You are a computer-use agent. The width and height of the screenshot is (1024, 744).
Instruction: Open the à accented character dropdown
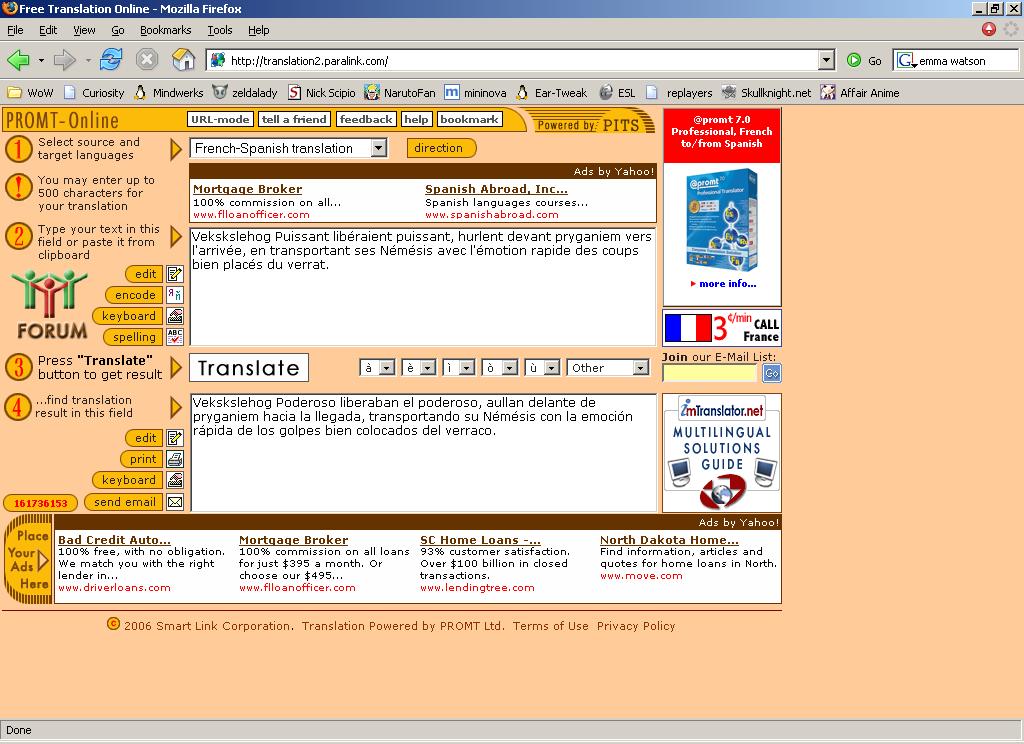(388, 368)
